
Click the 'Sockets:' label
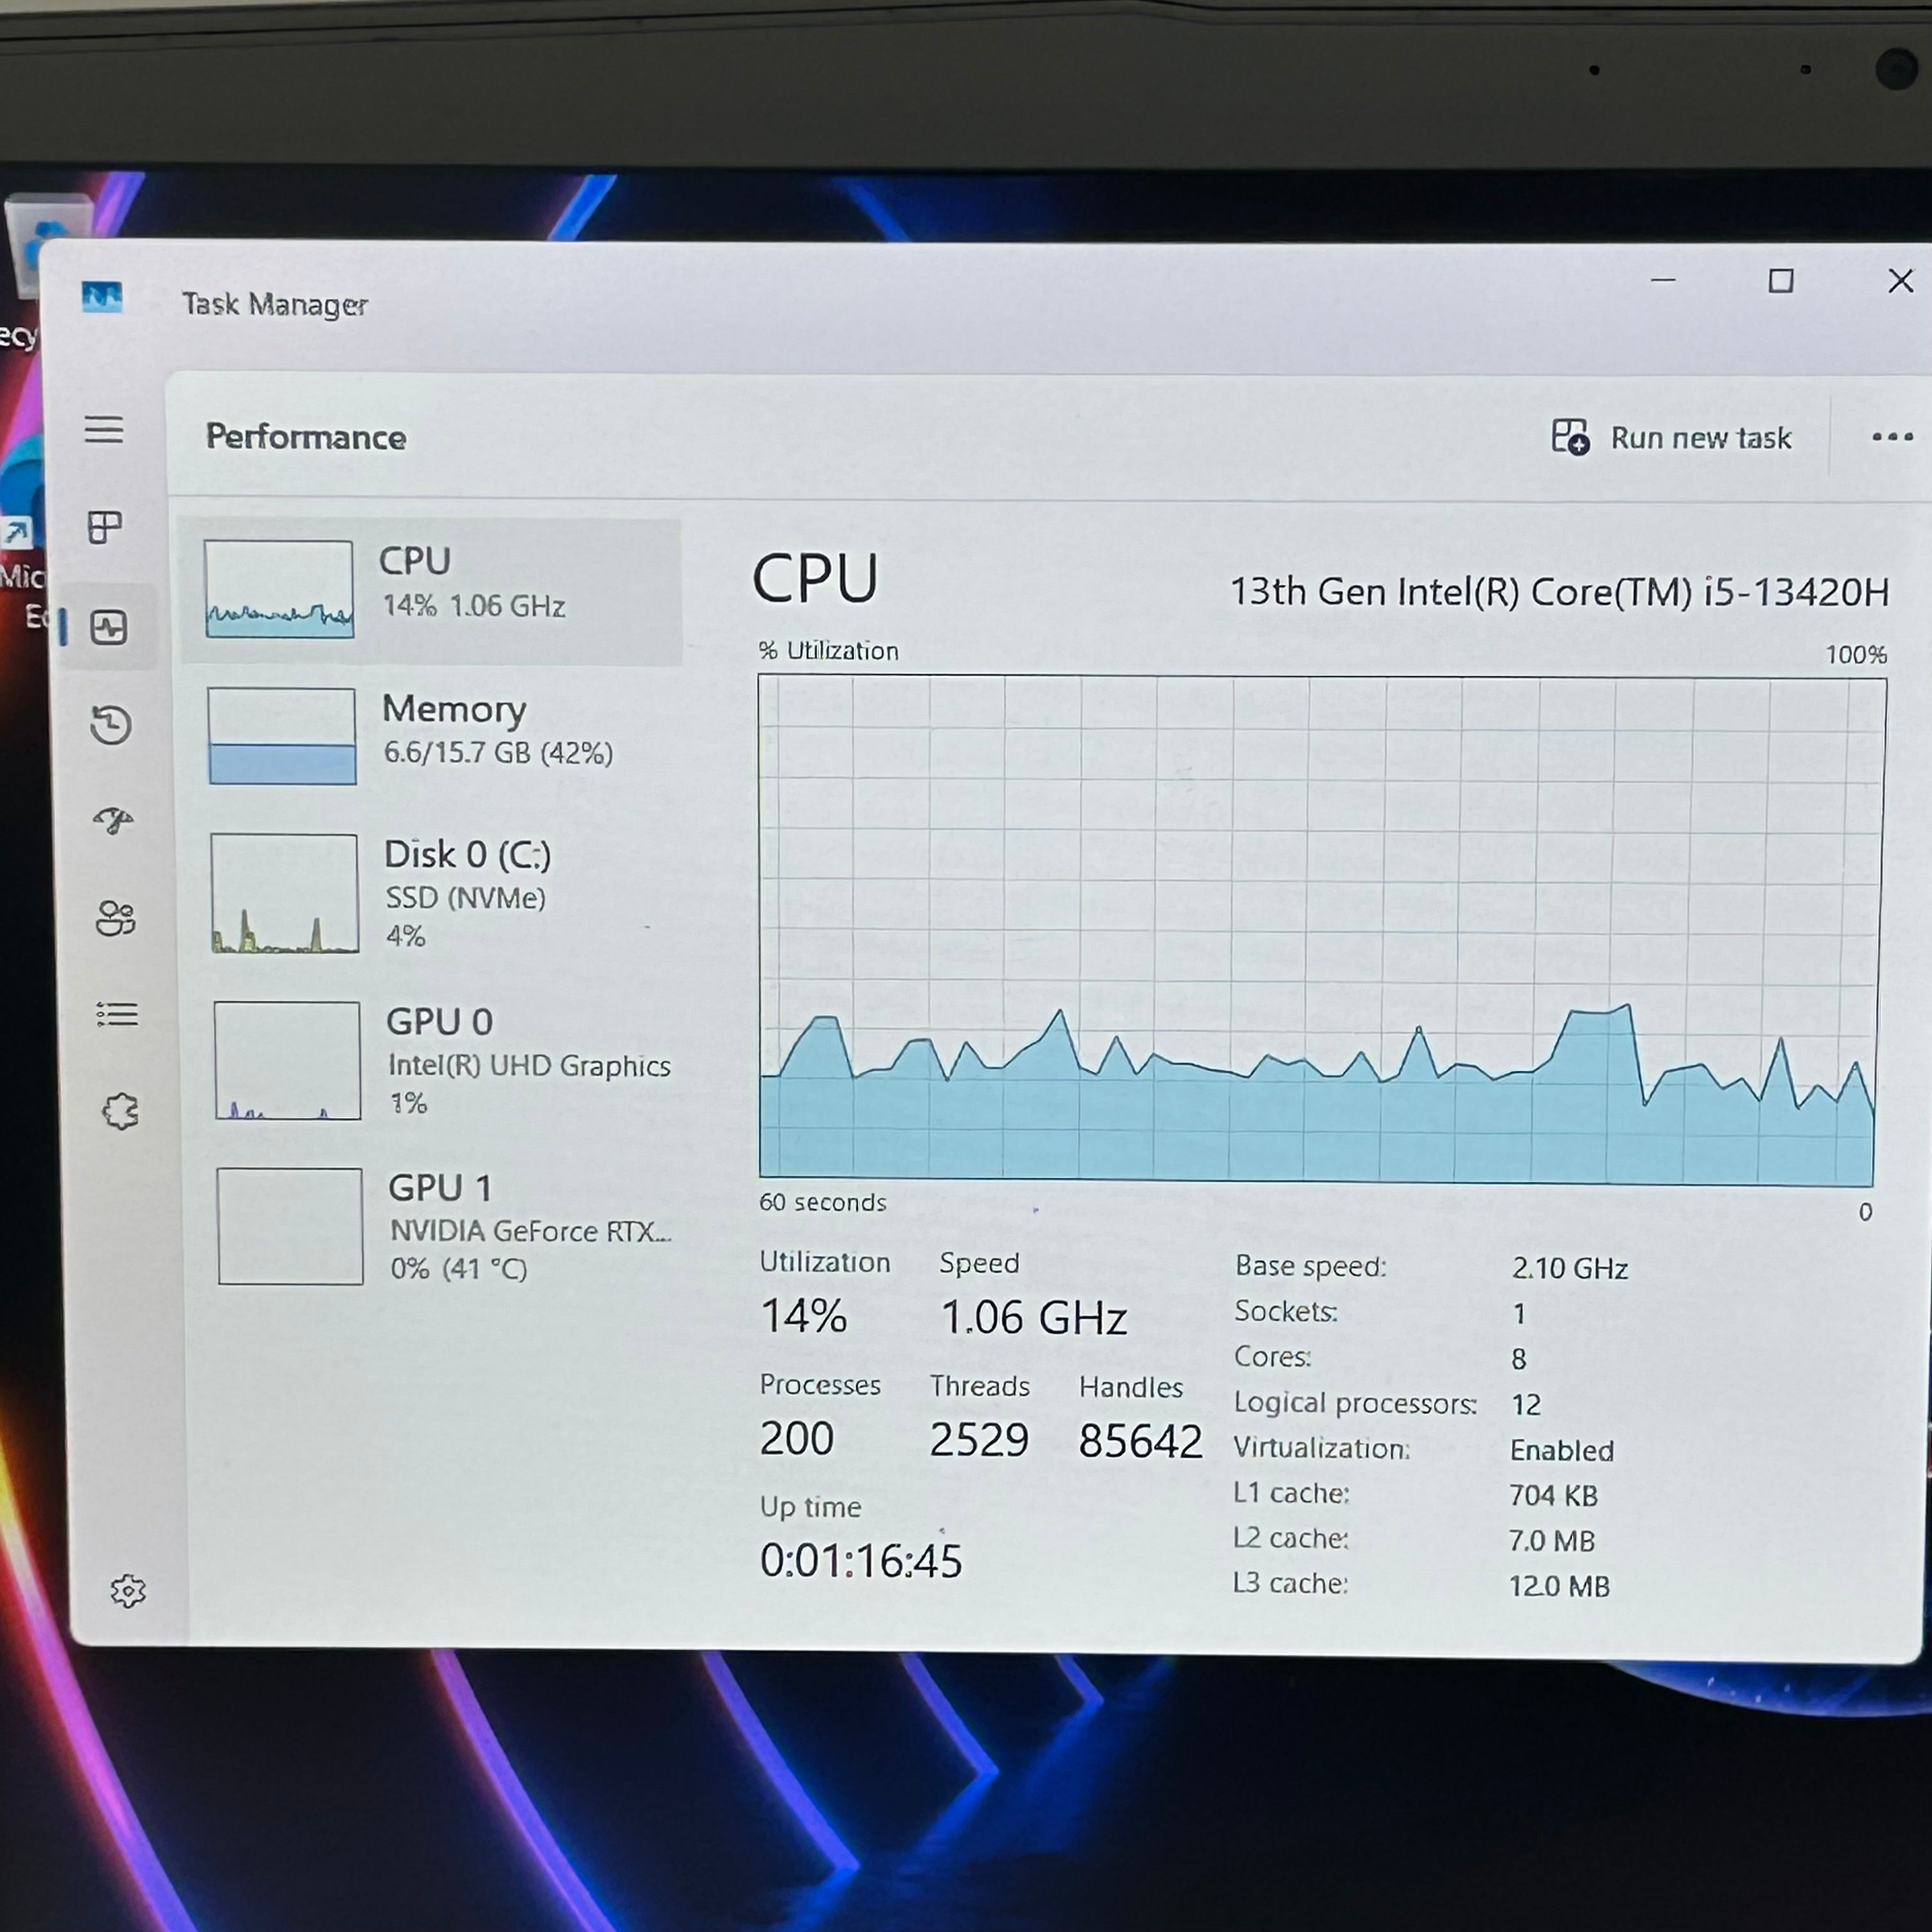(1286, 1311)
